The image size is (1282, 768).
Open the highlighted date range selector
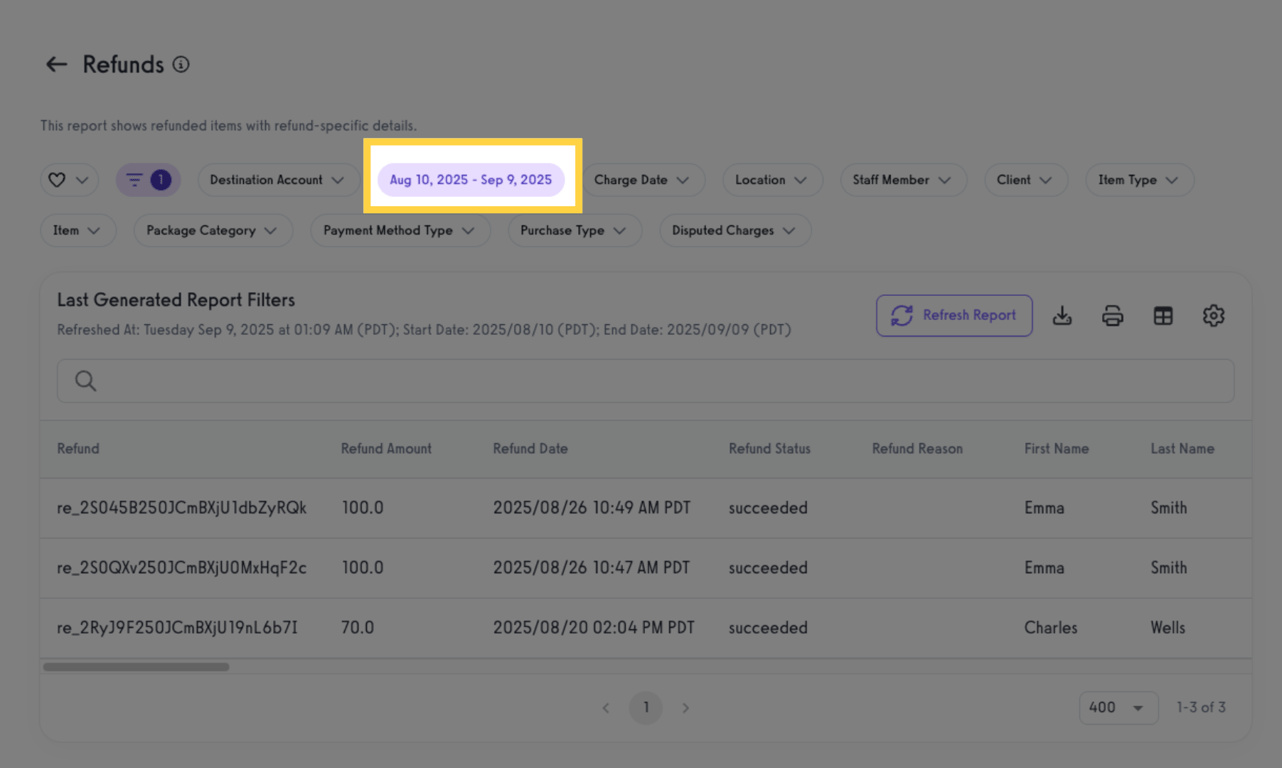pos(471,180)
